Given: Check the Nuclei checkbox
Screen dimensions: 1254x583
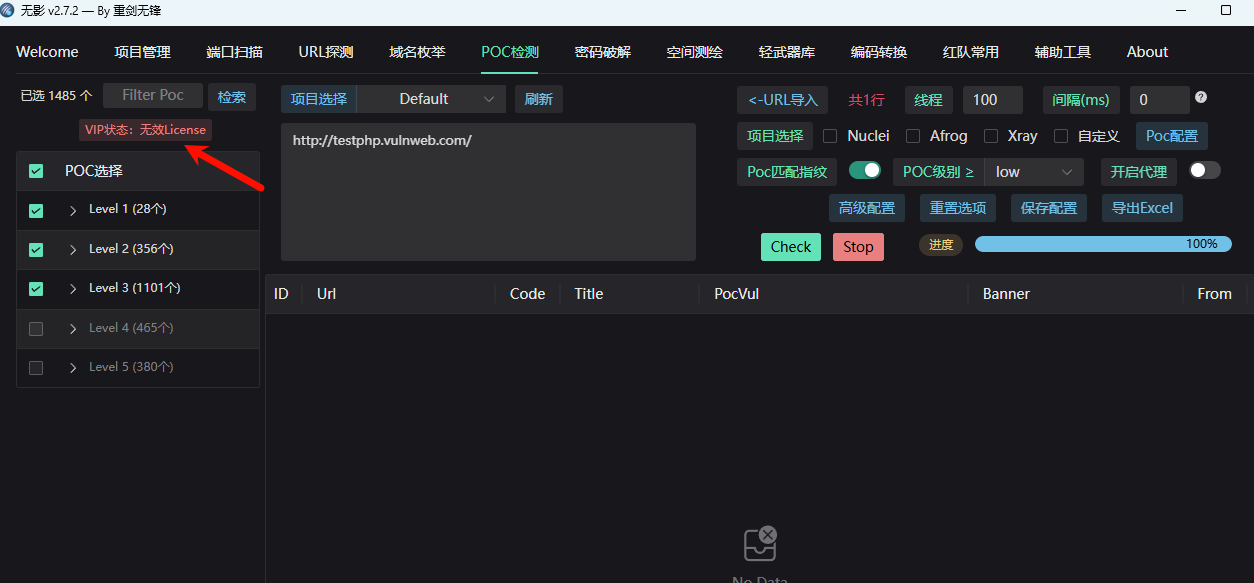Looking at the screenshot, I should pyautogui.click(x=830, y=136).
